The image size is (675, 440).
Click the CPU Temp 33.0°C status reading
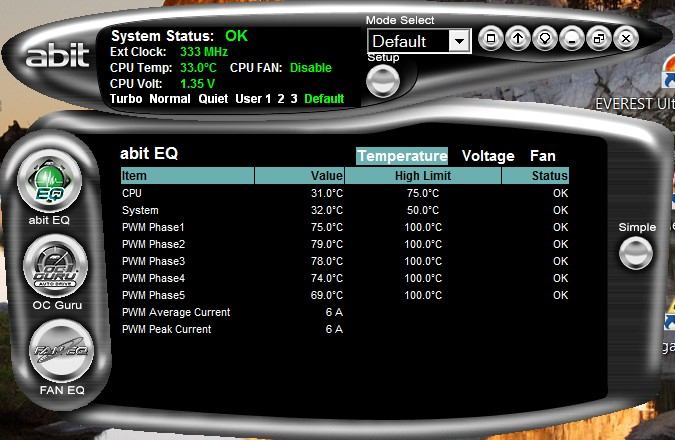tap(198, 68)
